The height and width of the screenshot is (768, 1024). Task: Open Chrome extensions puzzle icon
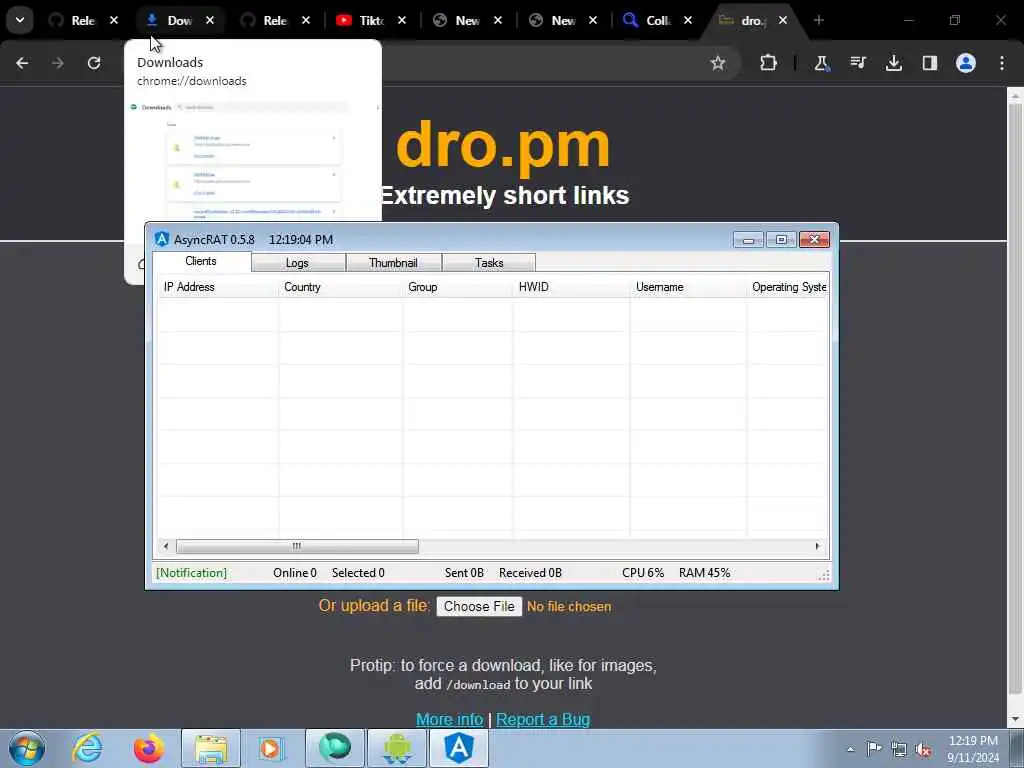click(768, 63)
